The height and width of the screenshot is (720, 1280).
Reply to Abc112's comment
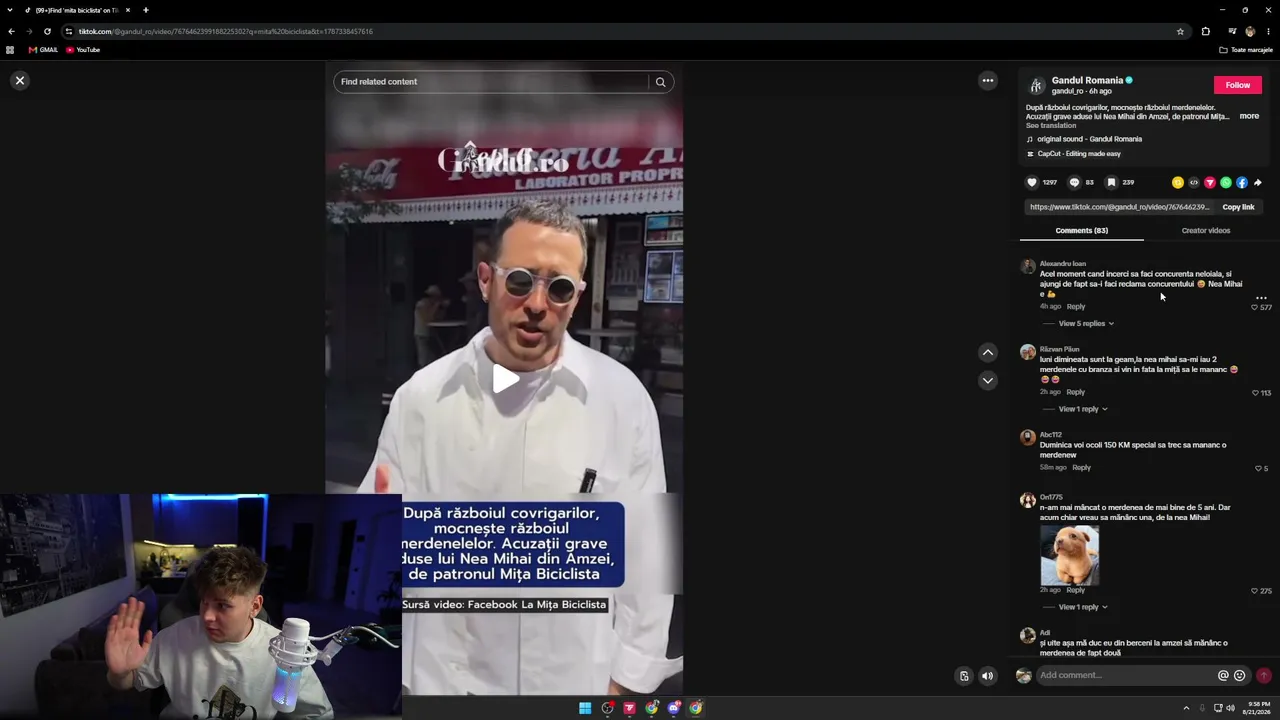pos(1082,467)
